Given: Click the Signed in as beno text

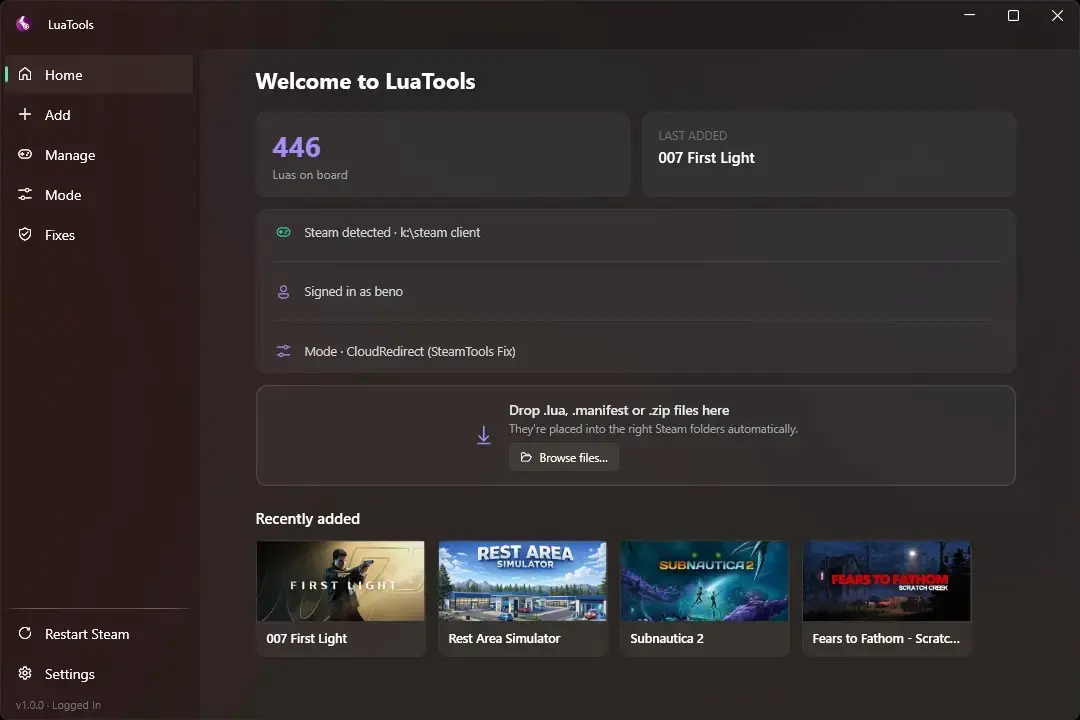Looking at the screenshot, I should [x=353, y=292].
